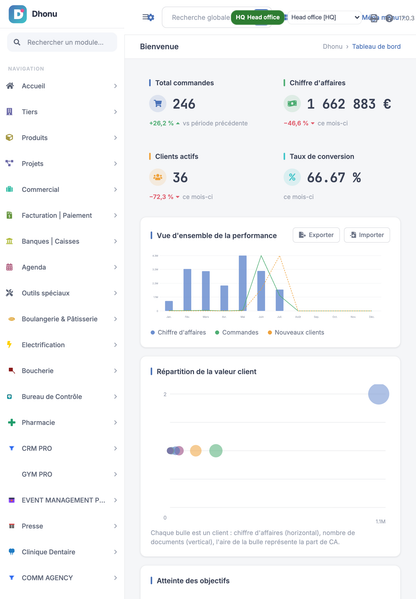This screenshot has height=599, width=416.
Task: Open the help icon in top bar
Action: [389, 18]
